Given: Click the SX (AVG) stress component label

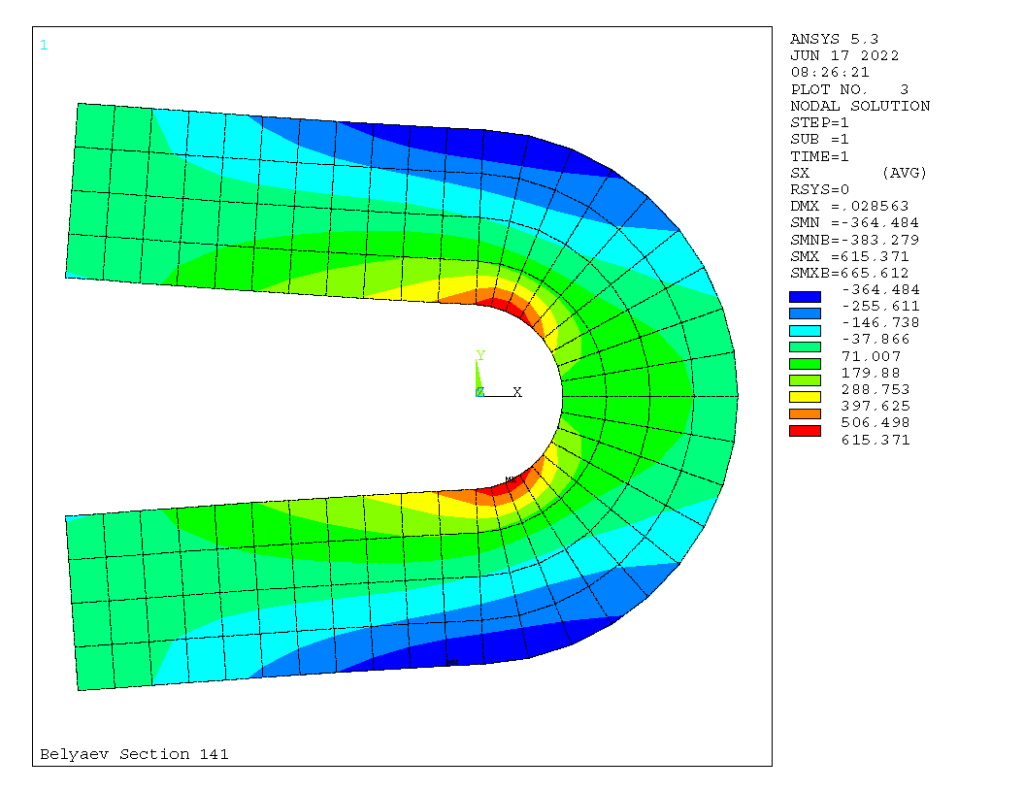Looking at the screenshot, I should tap(858, 173).
